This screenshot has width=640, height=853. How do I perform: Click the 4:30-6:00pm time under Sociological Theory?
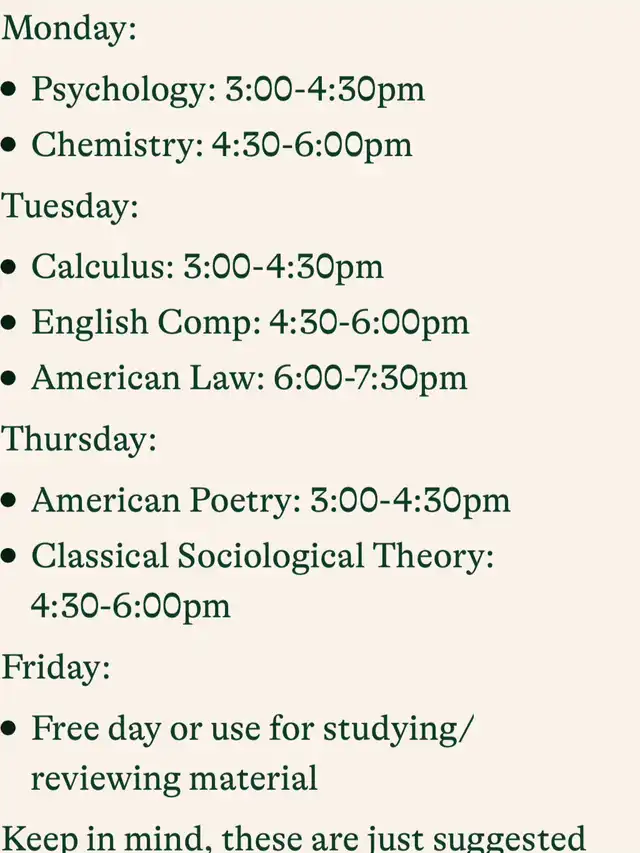131,607
